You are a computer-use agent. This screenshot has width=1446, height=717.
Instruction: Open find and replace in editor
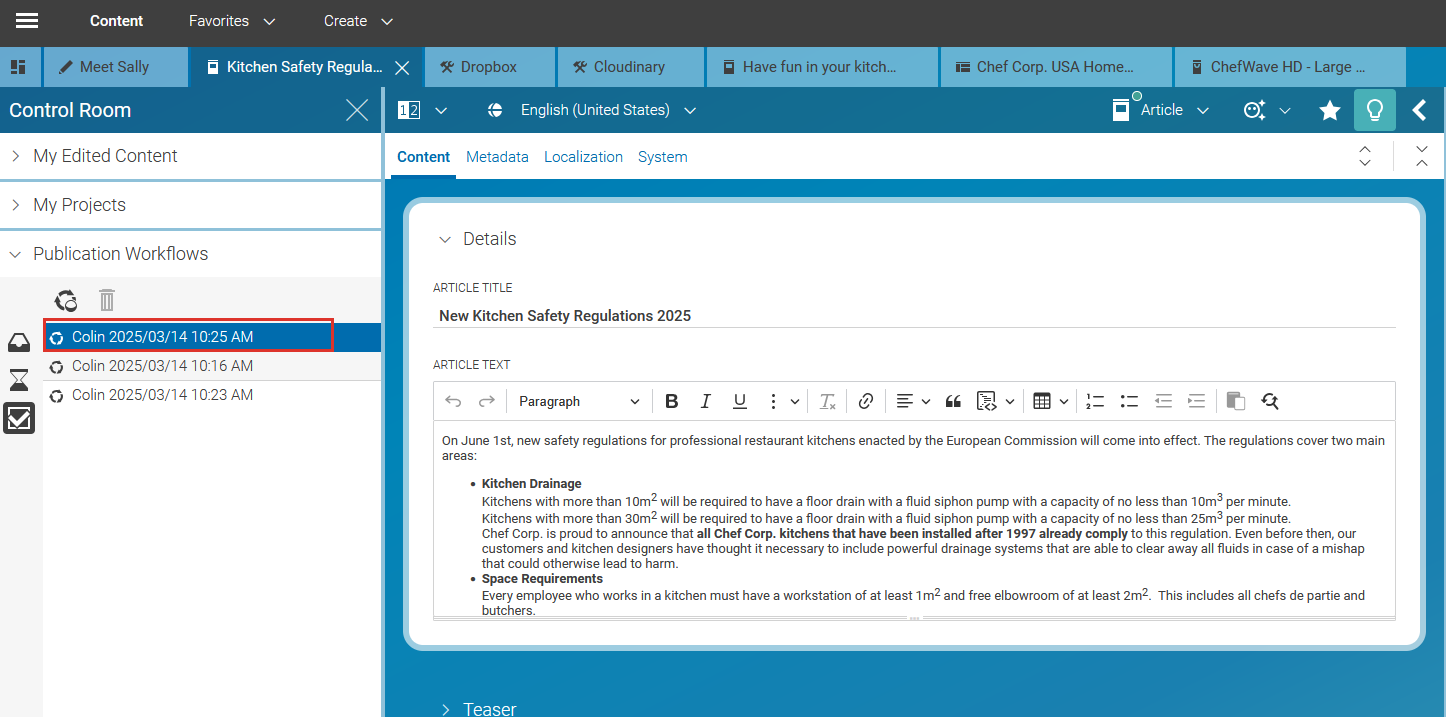1270,401
